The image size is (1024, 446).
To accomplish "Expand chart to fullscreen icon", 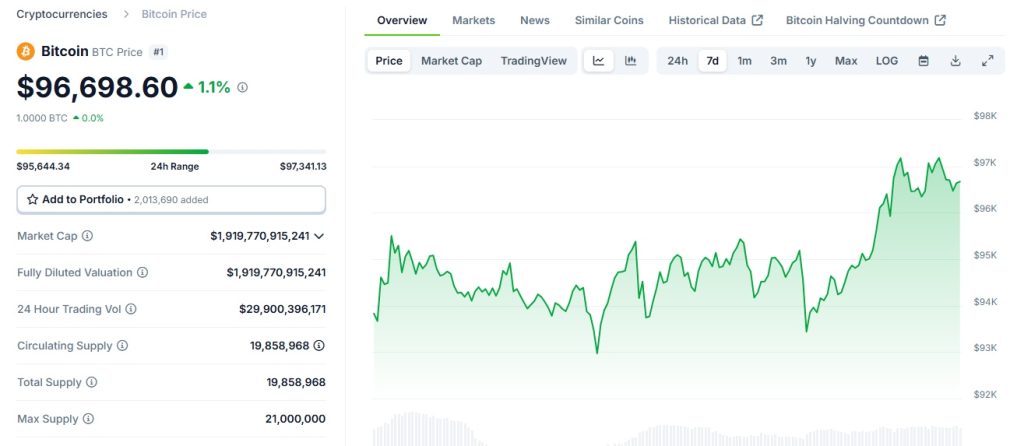I will [x=987, y=61].
